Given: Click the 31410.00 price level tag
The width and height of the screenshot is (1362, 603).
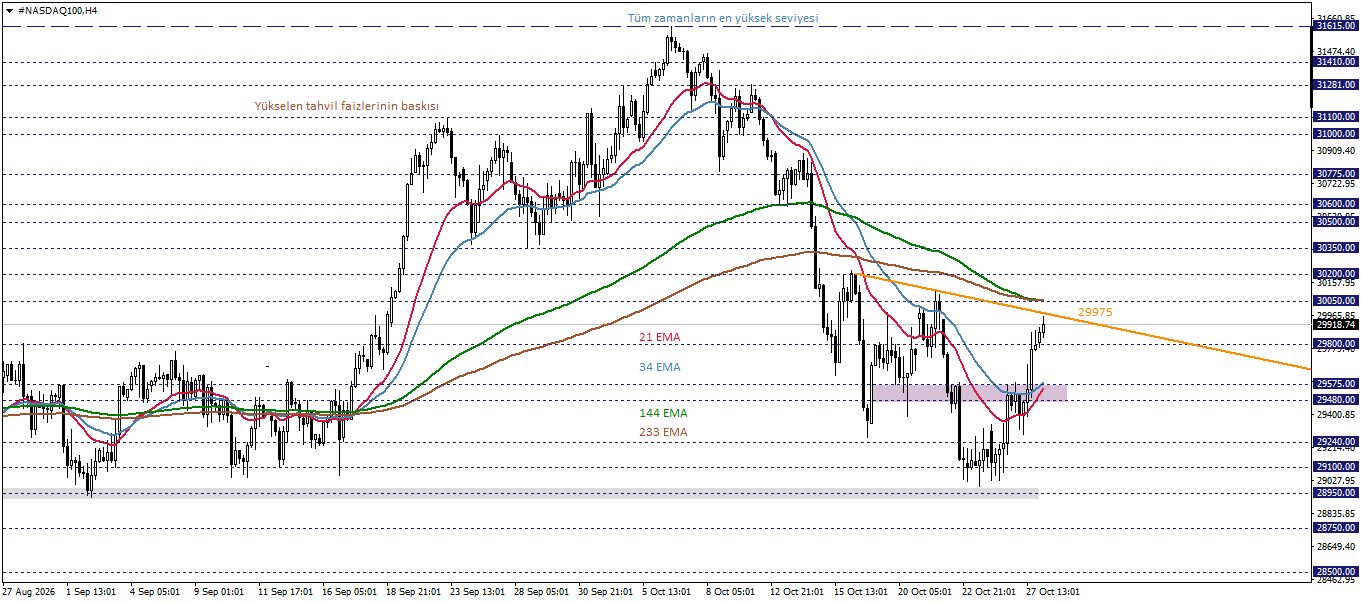Looking at the screenshot, I should (1335, 62).
